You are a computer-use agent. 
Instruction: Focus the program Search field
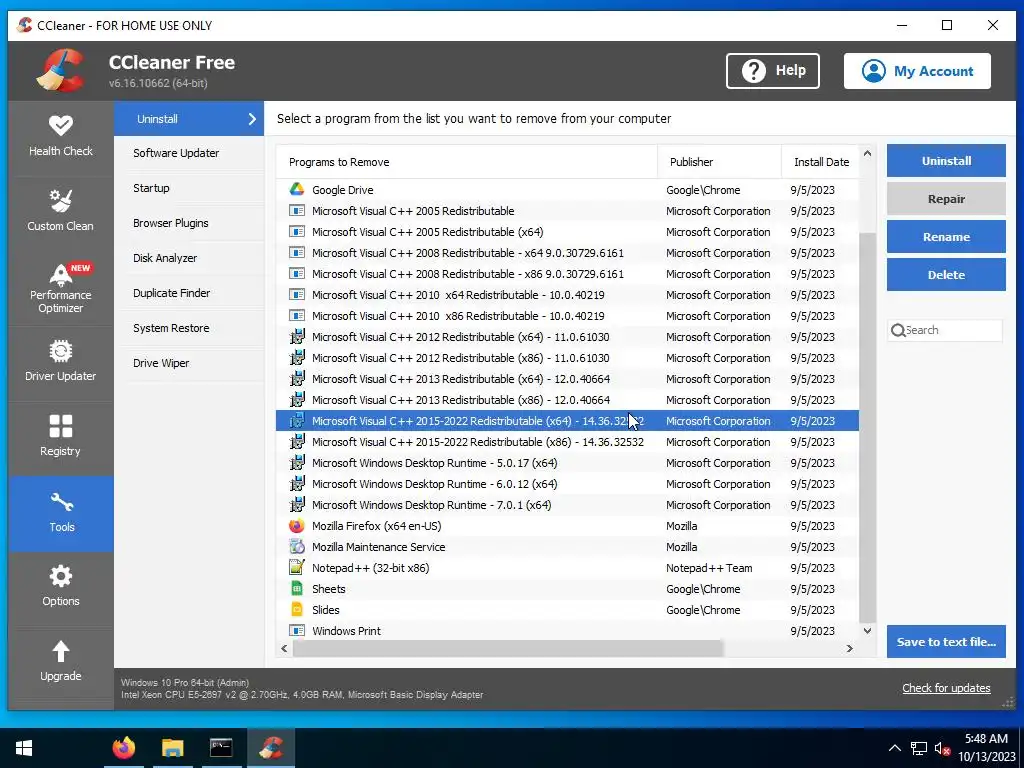click(x=944, y=330)
